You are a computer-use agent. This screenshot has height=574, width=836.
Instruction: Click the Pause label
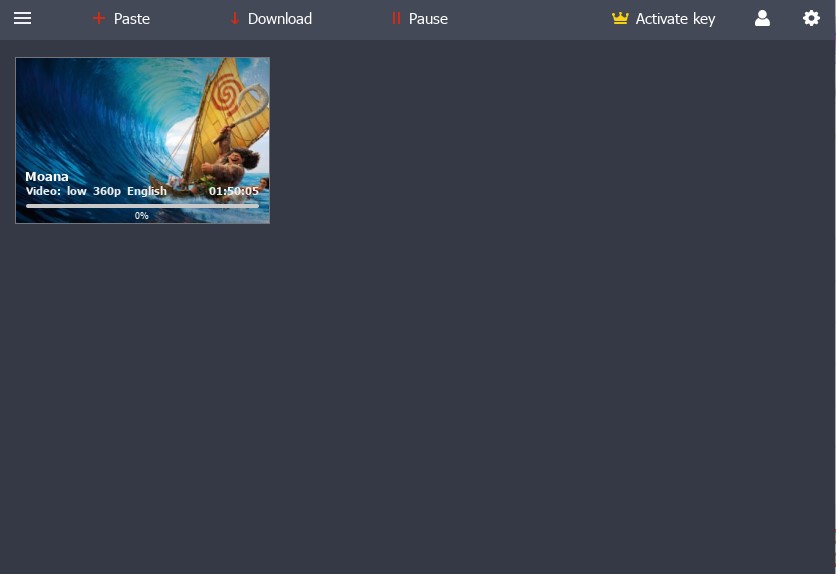point(428,19)
